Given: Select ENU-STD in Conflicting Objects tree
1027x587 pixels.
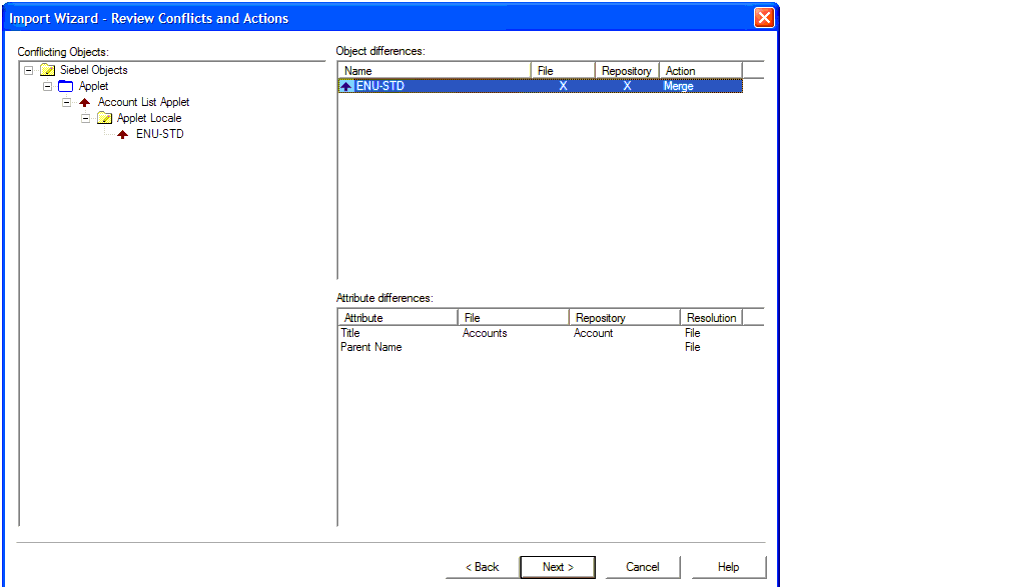Looking at the screenshot, I should 160,134.
